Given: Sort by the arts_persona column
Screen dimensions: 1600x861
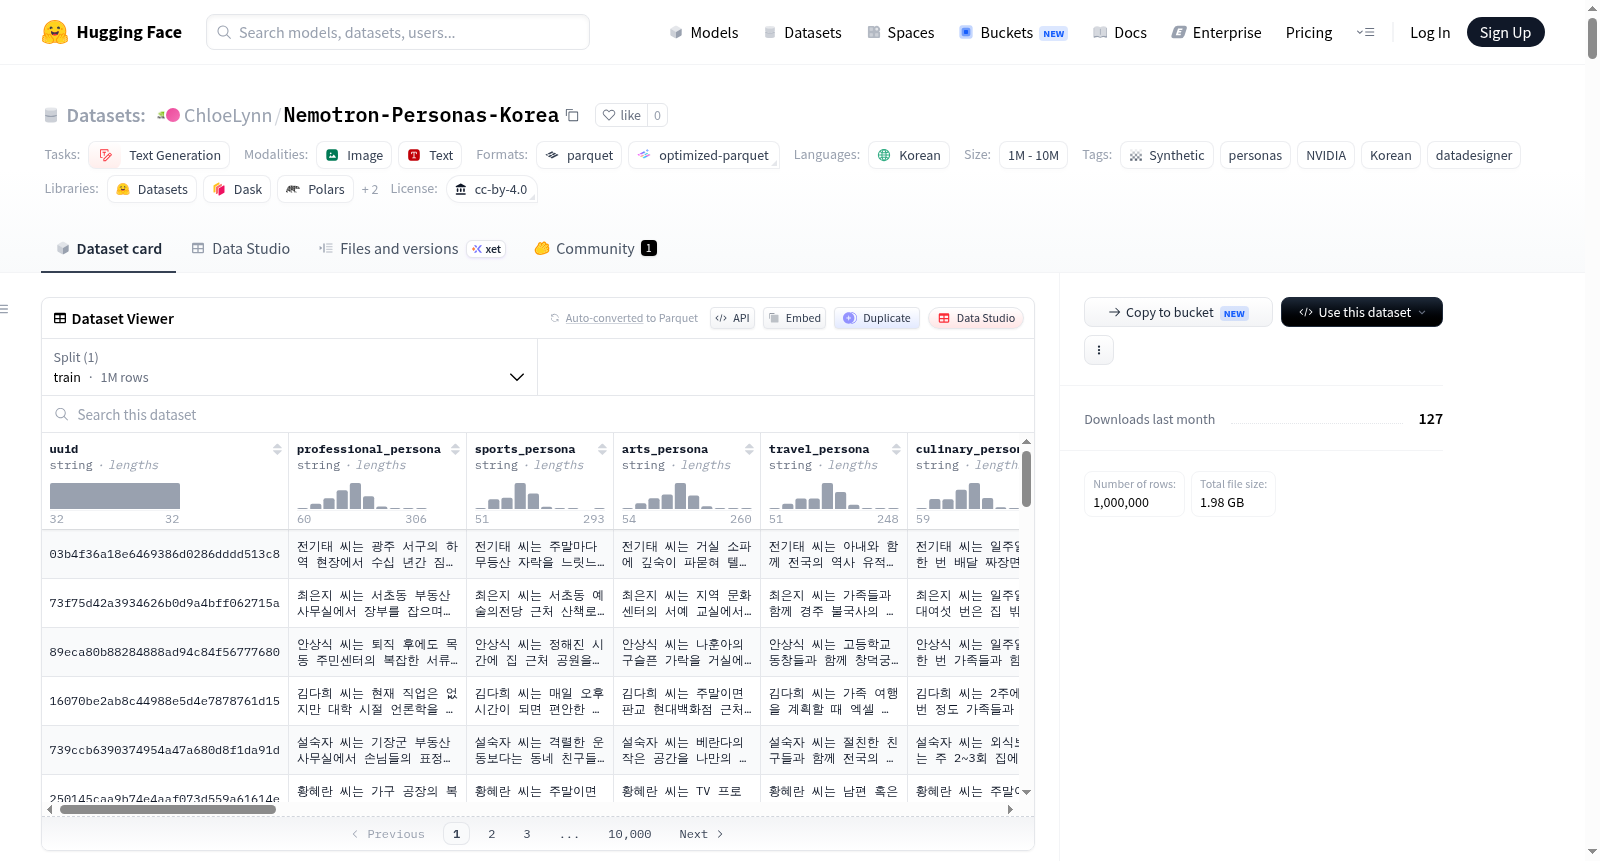Looking at the screenshot, I should point(749,449).
